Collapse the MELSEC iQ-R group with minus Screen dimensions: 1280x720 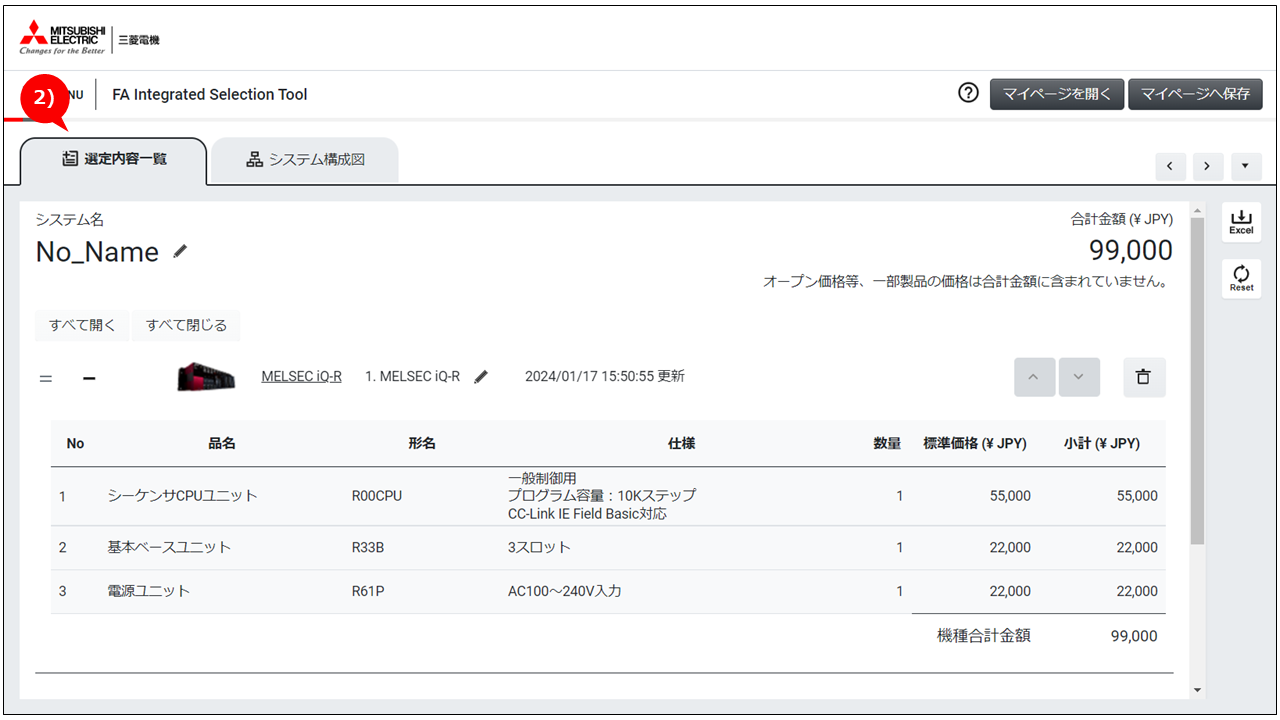(x=89, y=378)
